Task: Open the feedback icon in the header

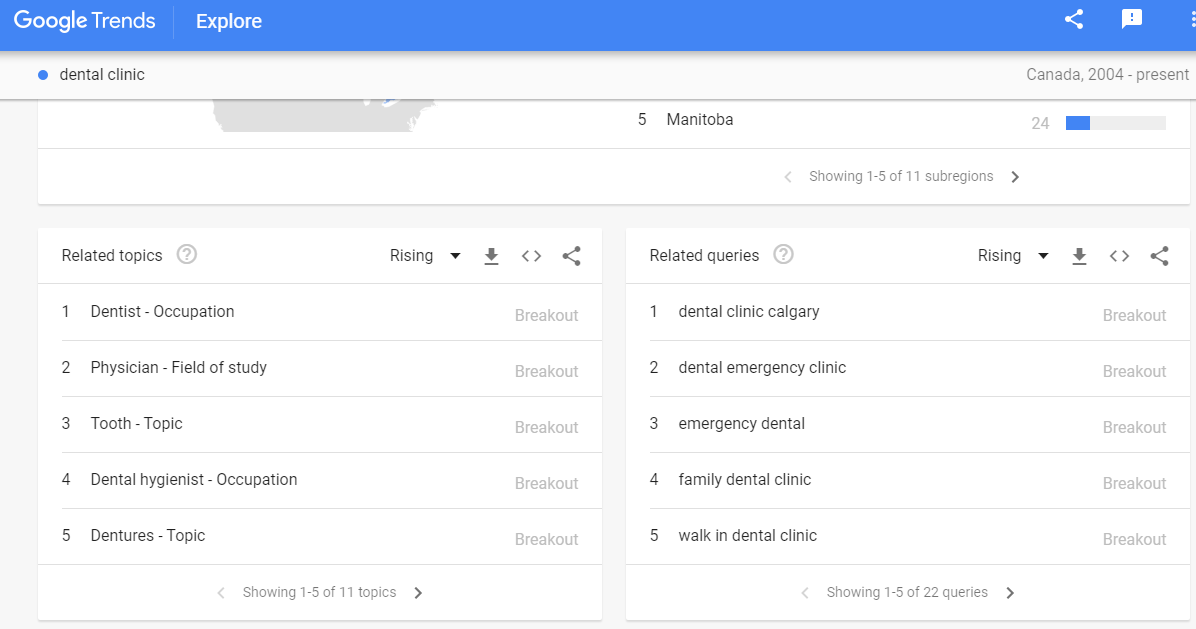Action: click(x=1132, y=19)
